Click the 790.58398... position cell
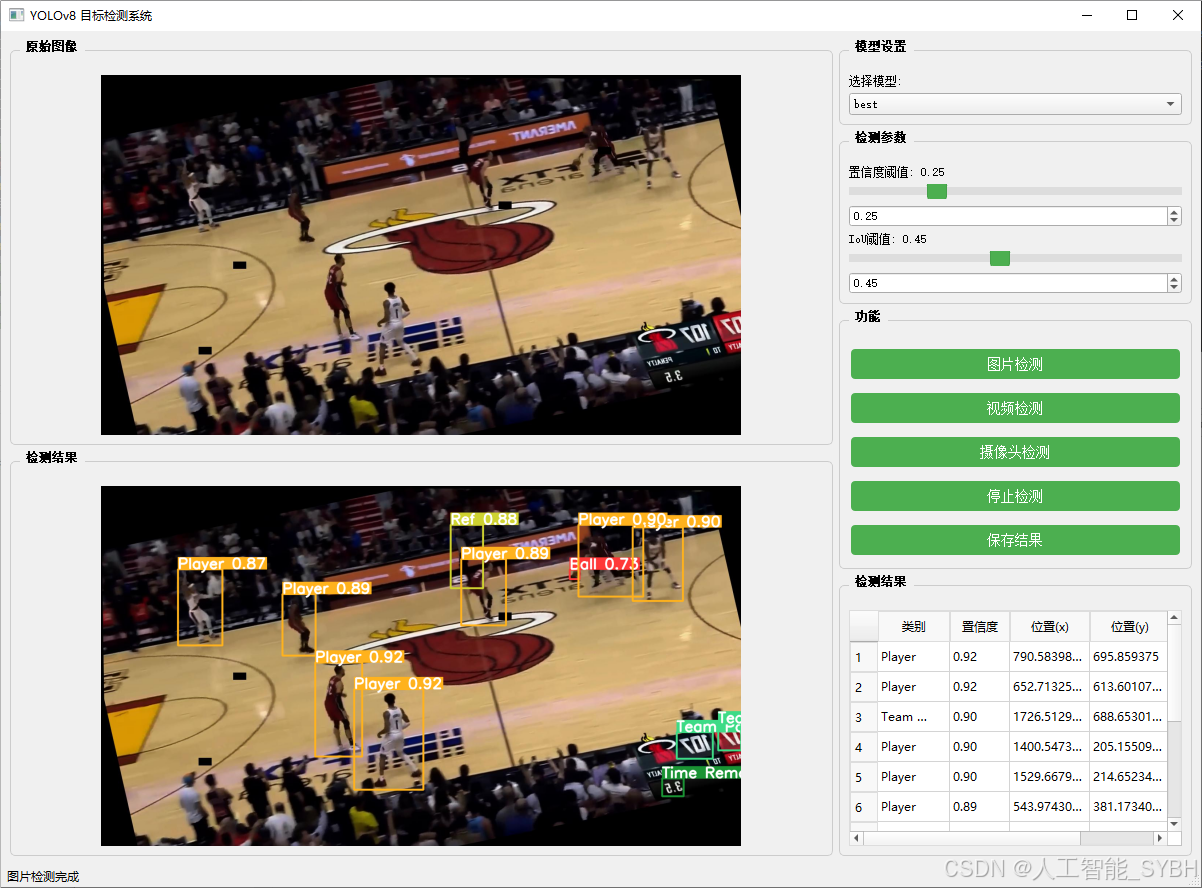This screenshot has height=888, width=1202. coord(1049,657)
